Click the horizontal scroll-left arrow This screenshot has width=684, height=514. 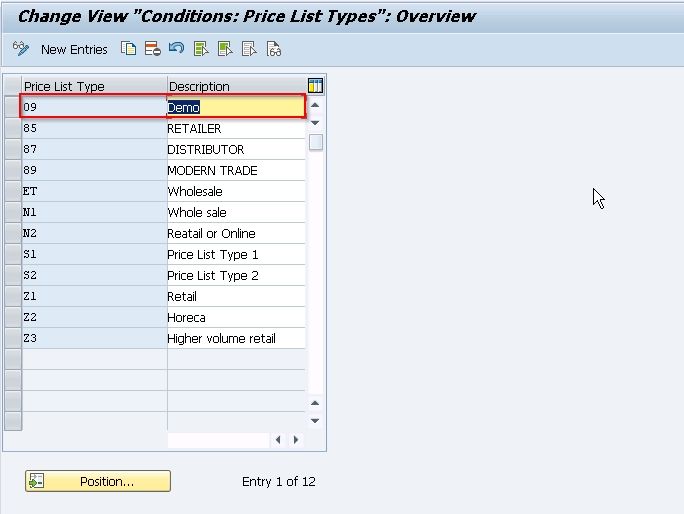278,440
